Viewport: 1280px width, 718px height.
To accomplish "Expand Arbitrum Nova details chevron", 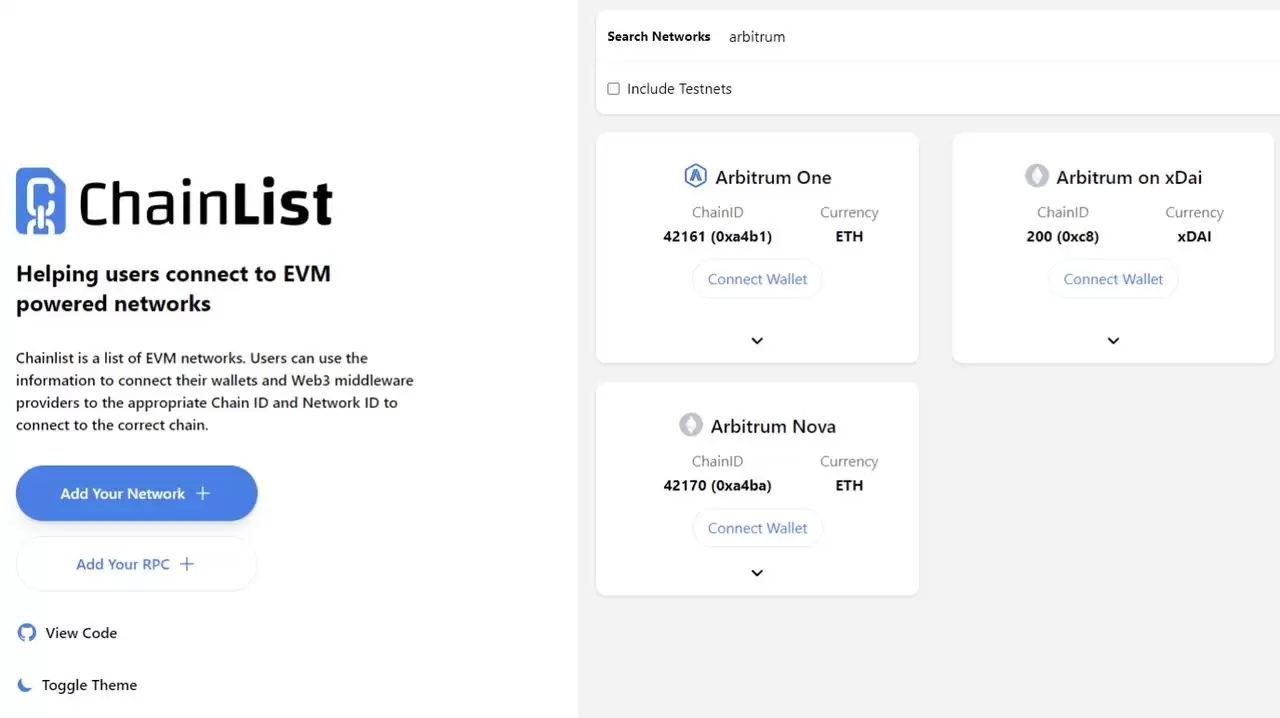I will 757,573.
